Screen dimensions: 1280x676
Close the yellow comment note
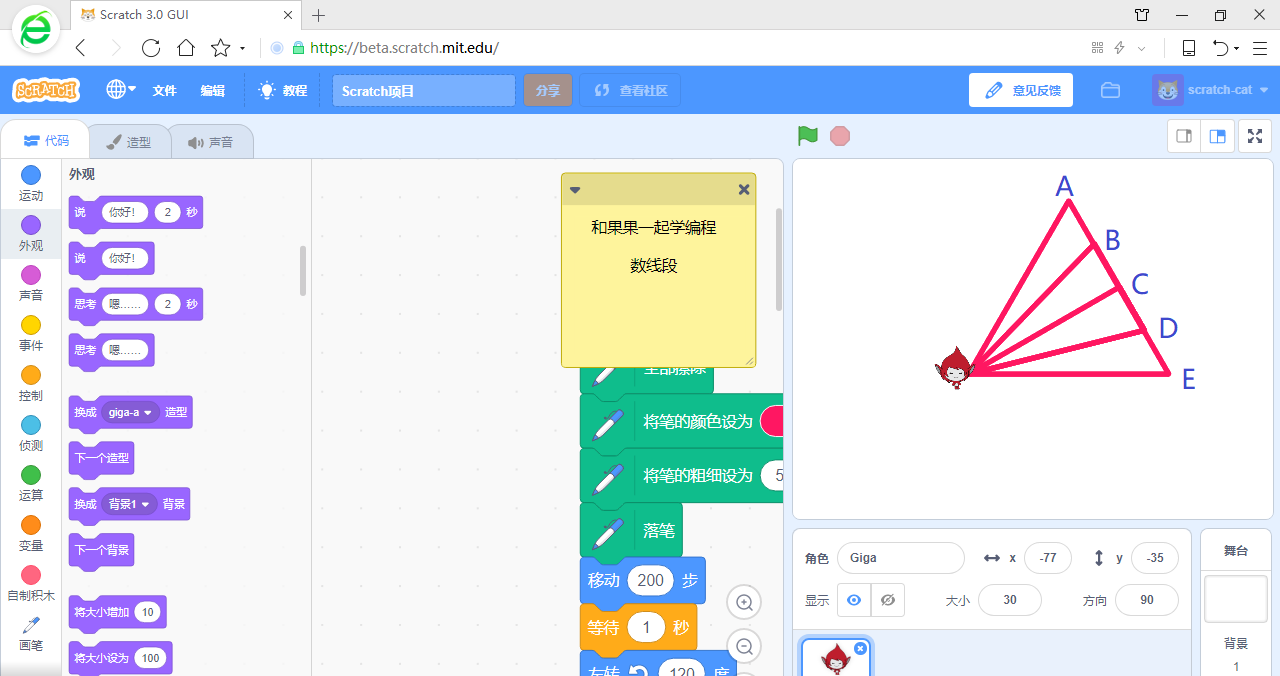pos(744,189)
